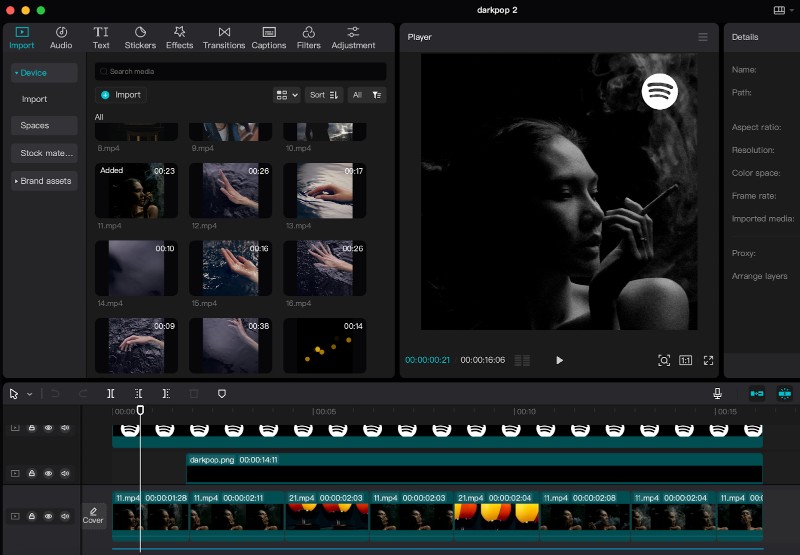Mute the darkpop.png track
800x555 pixels.
click(x=65, y=473)
